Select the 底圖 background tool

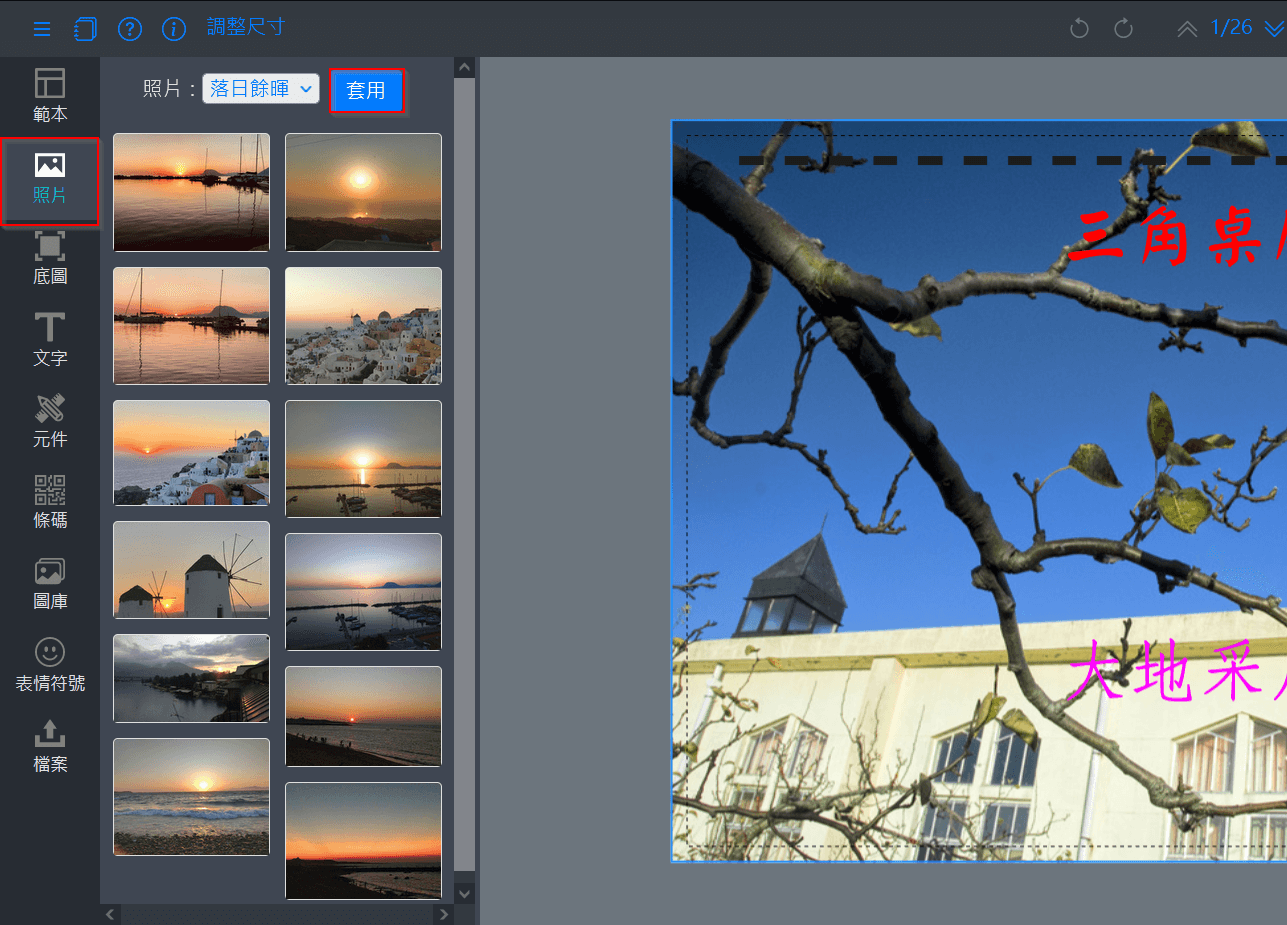[50, 259]
